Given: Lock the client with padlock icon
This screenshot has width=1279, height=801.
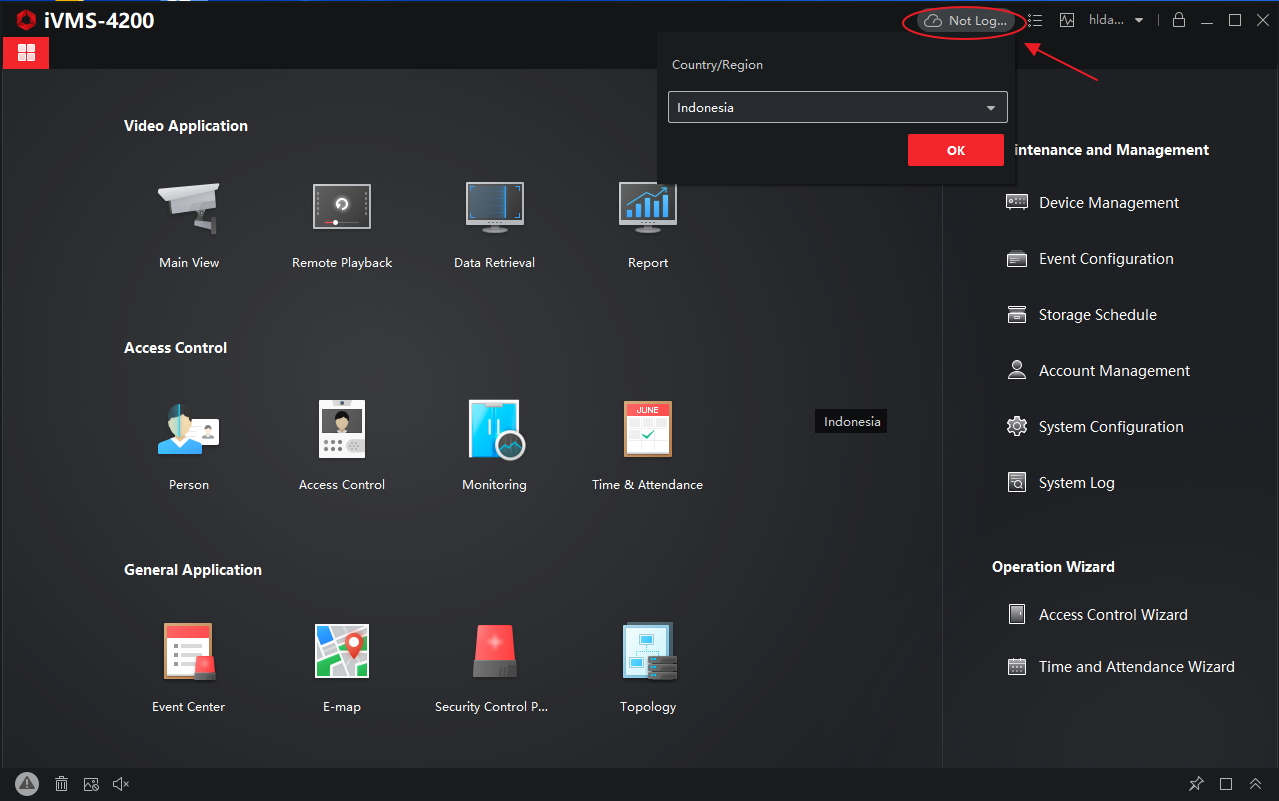Looking at the screenshot, I should coord(1179,20).
